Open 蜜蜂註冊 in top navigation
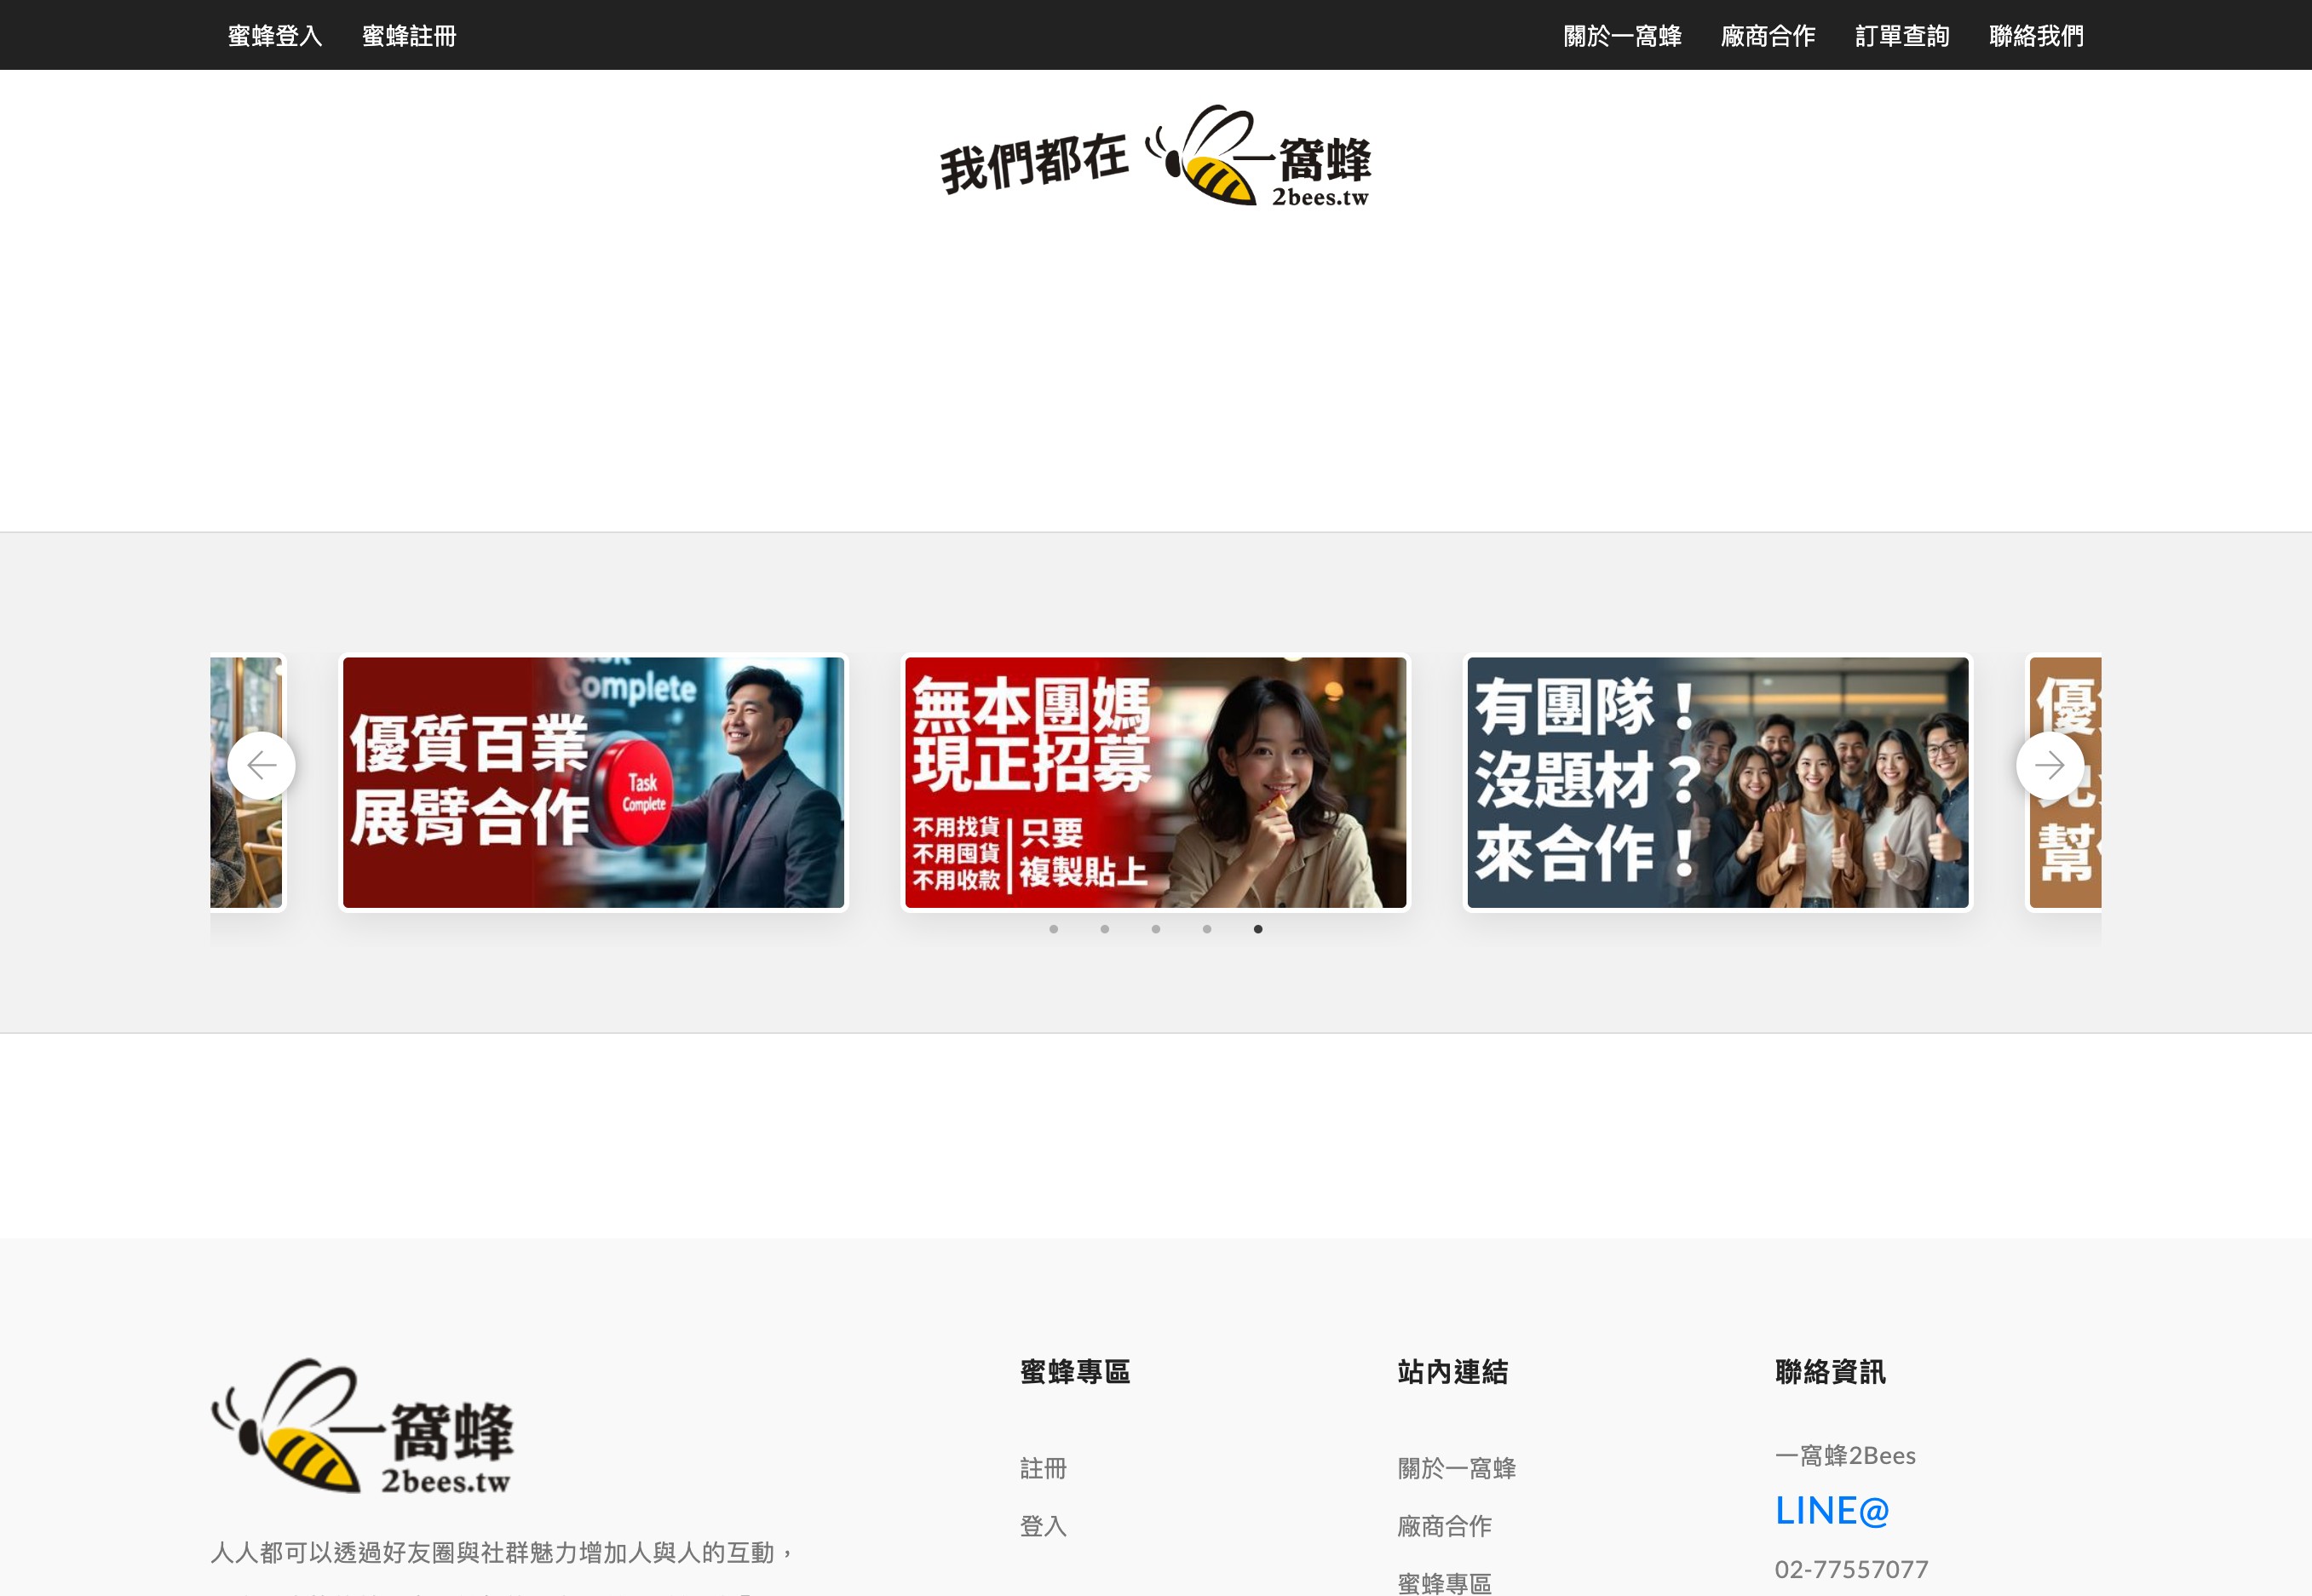 409,36
